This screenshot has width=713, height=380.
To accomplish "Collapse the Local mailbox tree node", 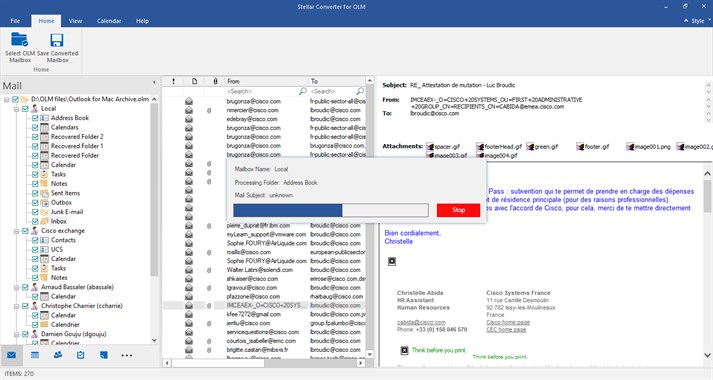I will (16, 109).
